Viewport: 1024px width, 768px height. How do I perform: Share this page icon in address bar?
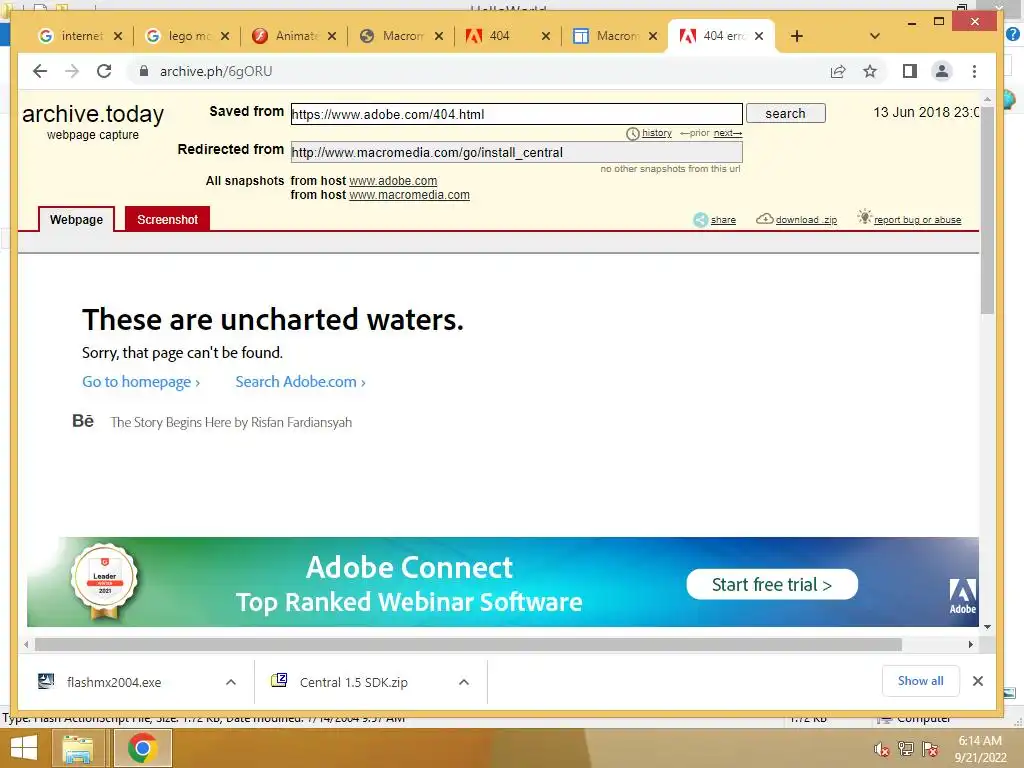(838, 71)
